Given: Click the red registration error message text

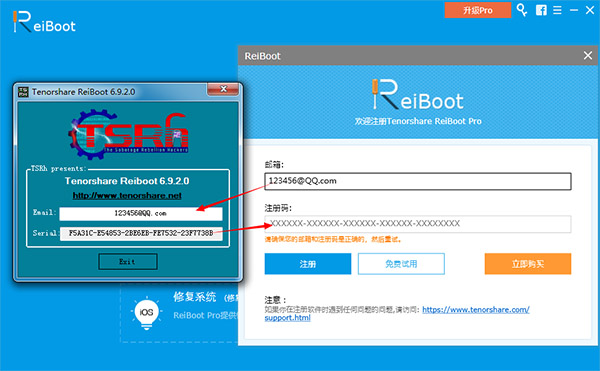Looking at the screenshot, I should 333,240.
